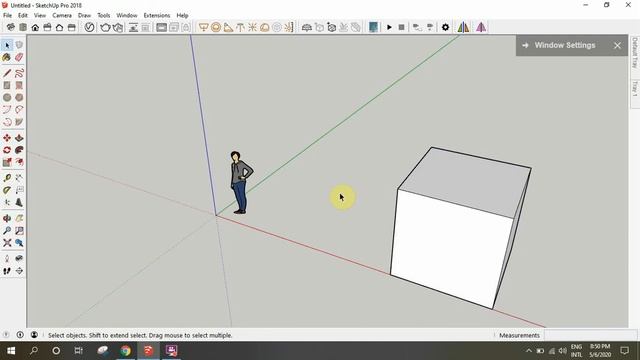Click the Previous view tool
The image size is (640, 360).
[x=19, y=243]
